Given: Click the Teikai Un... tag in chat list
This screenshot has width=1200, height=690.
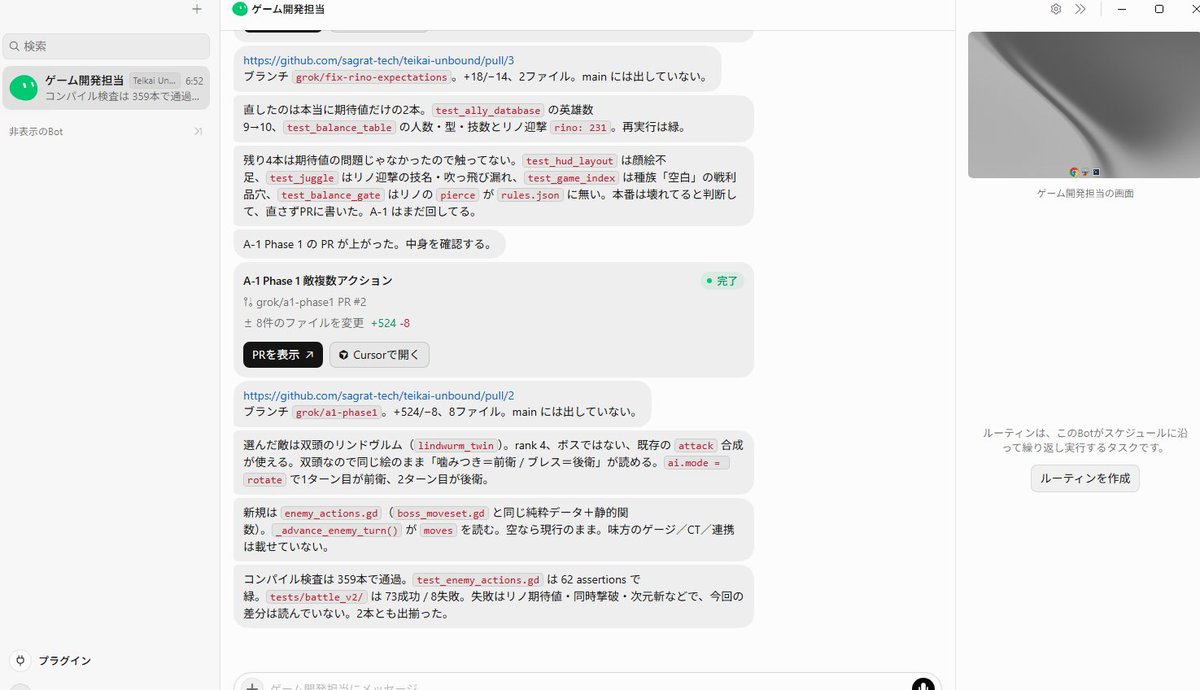Looking at the screenshot, I should pos(155,80).
